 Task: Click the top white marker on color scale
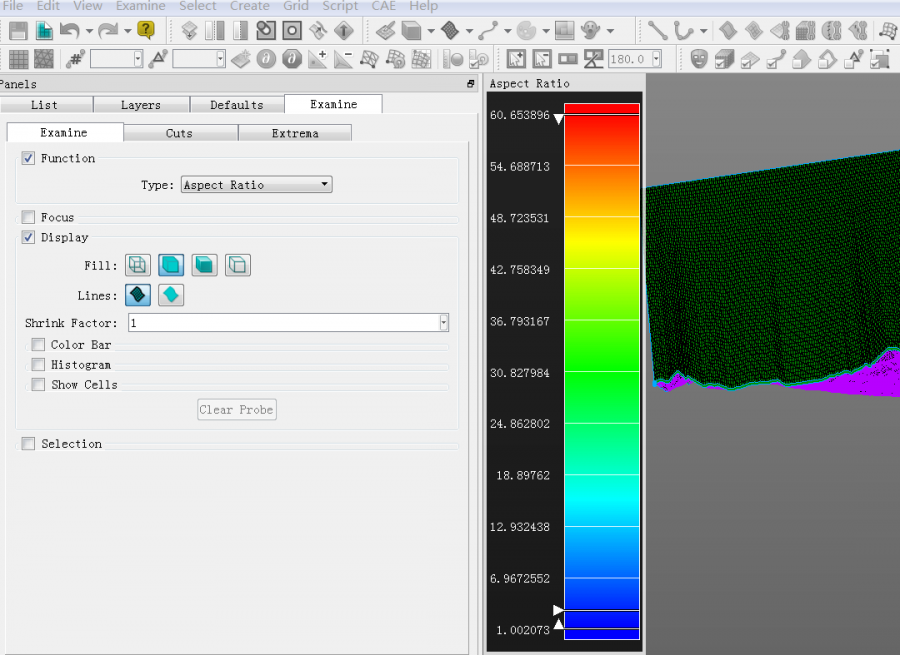[559, 119]
